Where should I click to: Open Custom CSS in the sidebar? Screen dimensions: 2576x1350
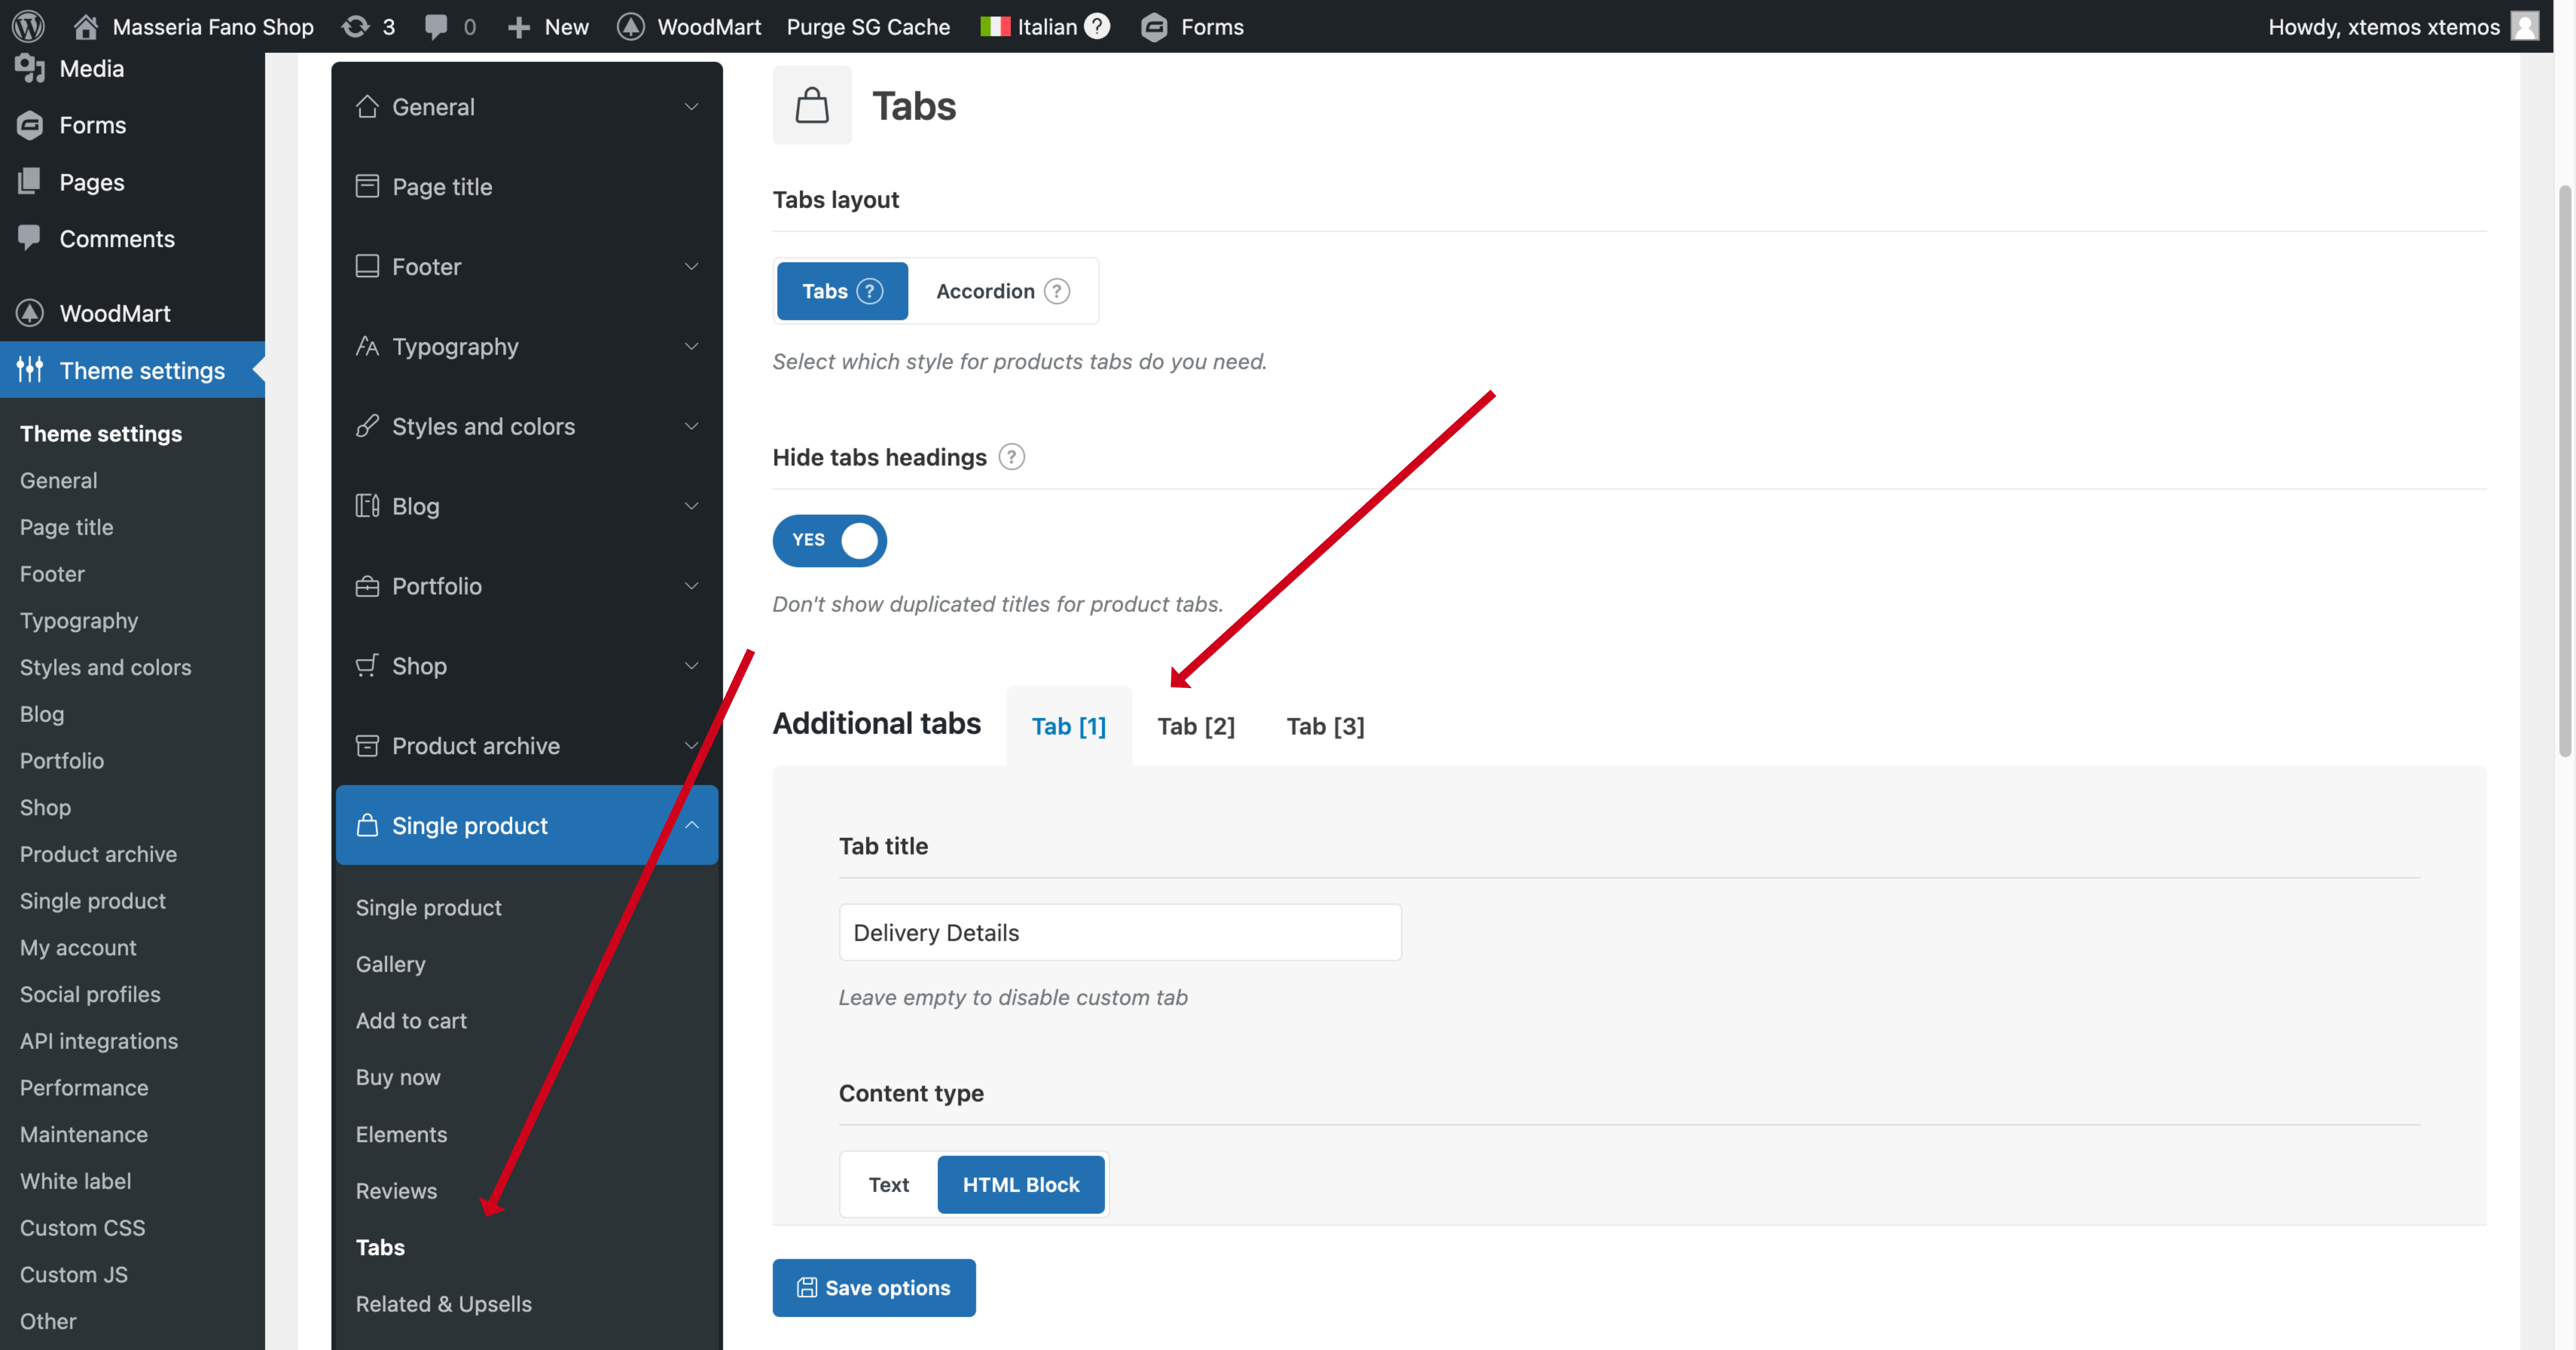[82, 1228]
